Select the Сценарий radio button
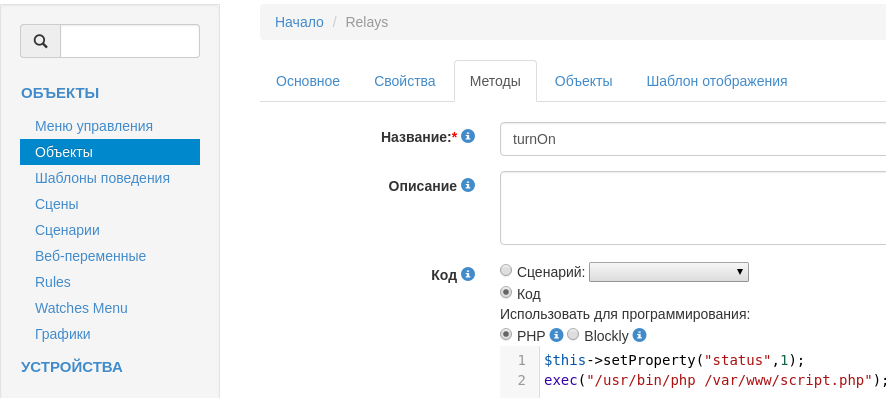This screenshot has height=398, width=886. tap(506, 270)
